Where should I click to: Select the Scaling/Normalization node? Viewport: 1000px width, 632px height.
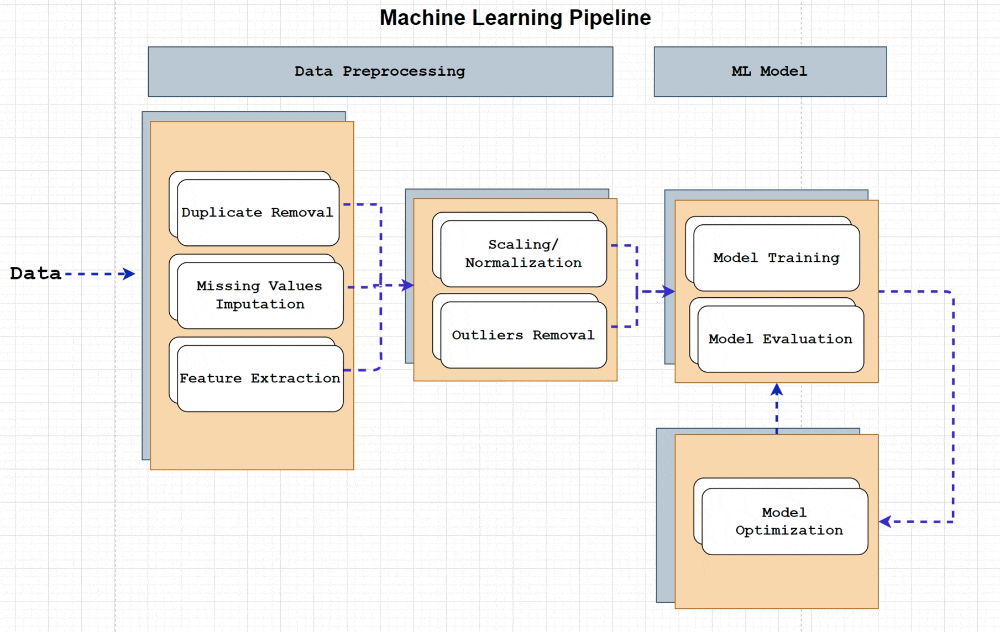click(523, 254)
